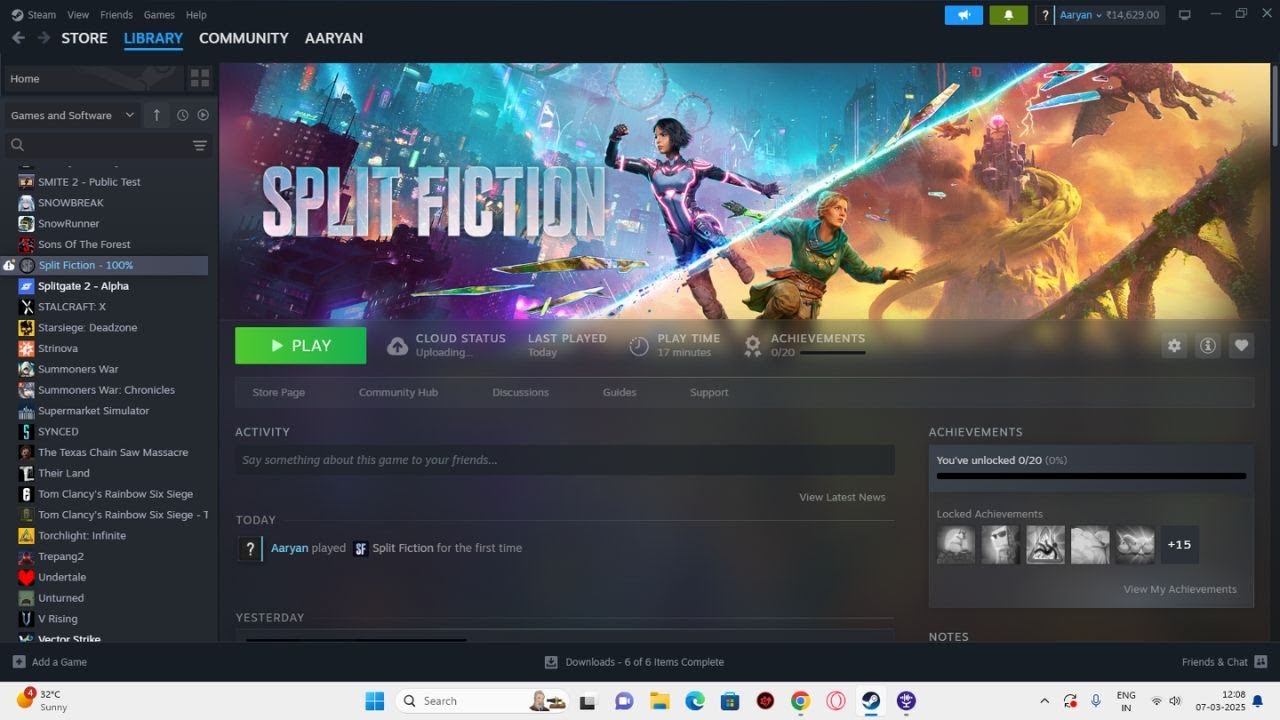Toggle sort order arrow in library
This screenshot has height=720, width=1280.
[x=156, y=115]
